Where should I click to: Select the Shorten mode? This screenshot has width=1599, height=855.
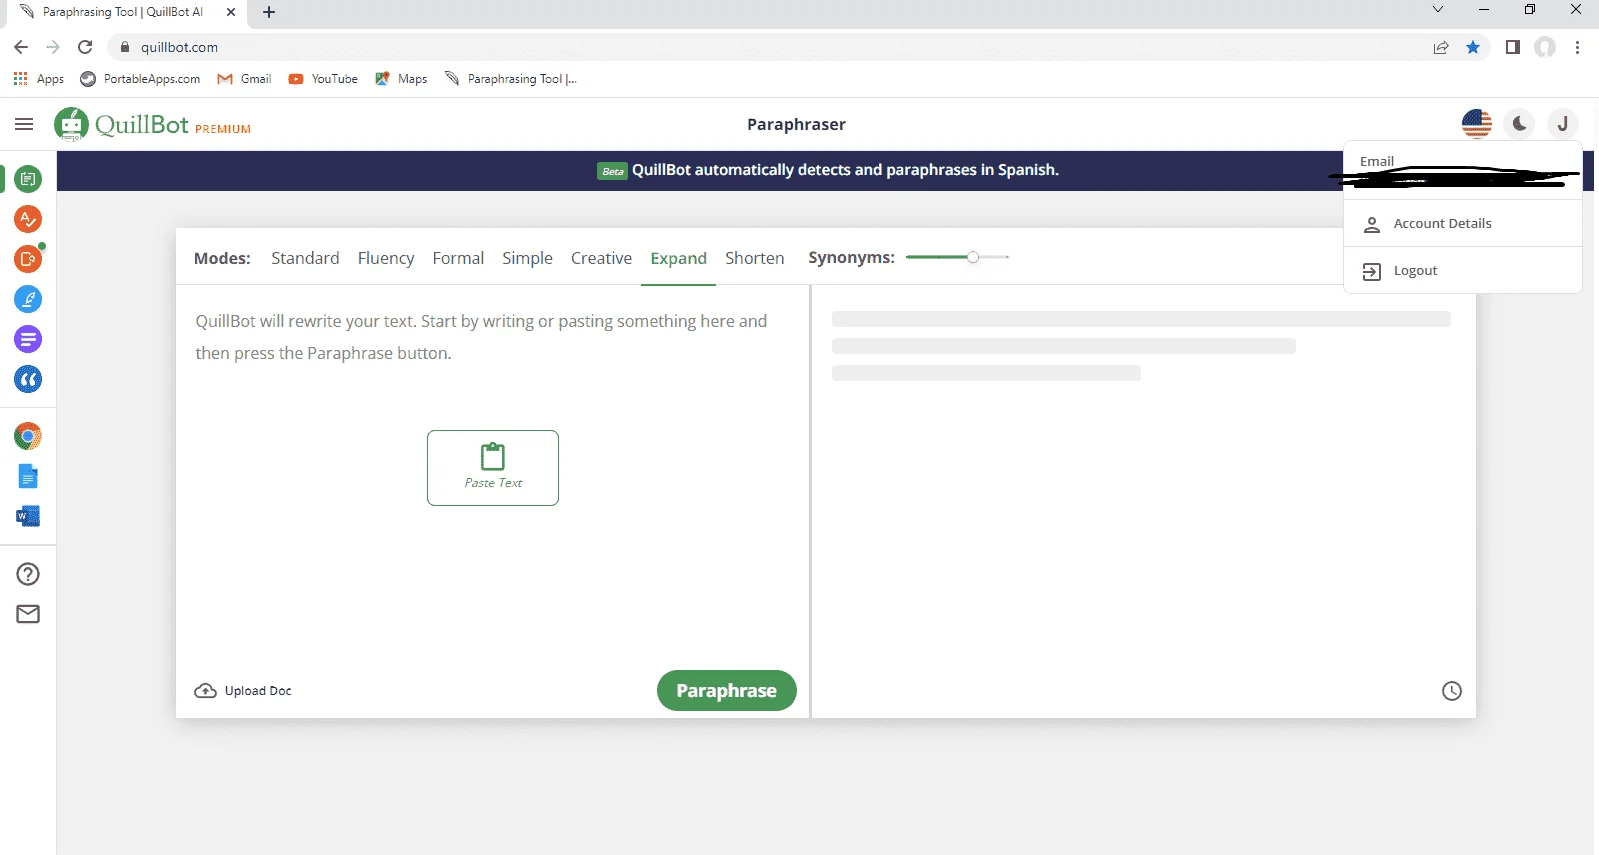(754, 258)
